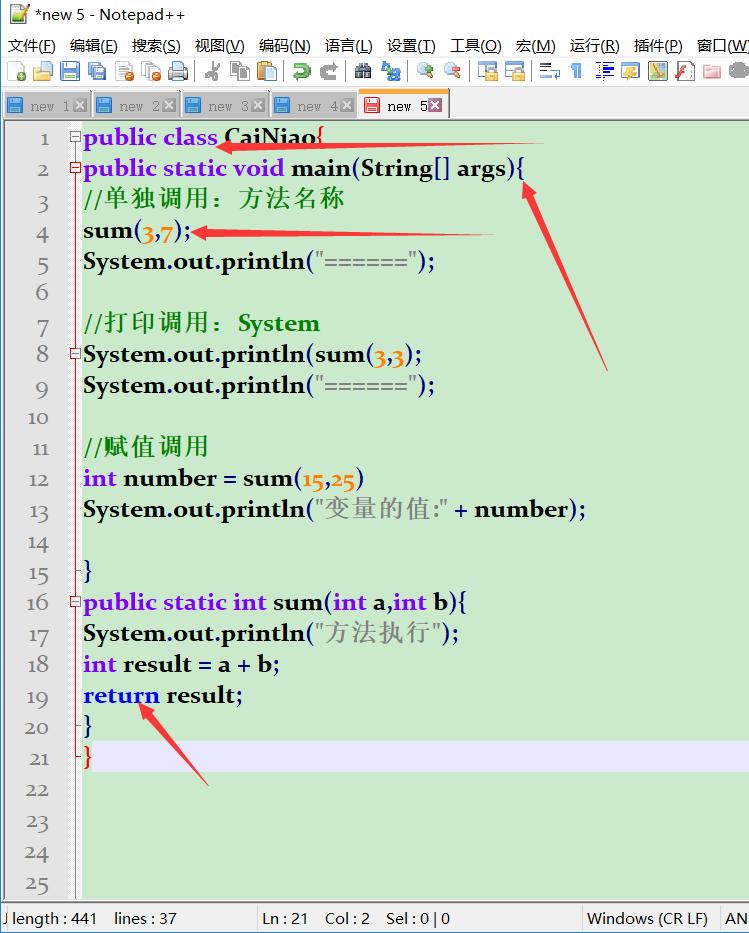Save the current file
Screen dimensions: 749x933
click(x=70, y=71)
